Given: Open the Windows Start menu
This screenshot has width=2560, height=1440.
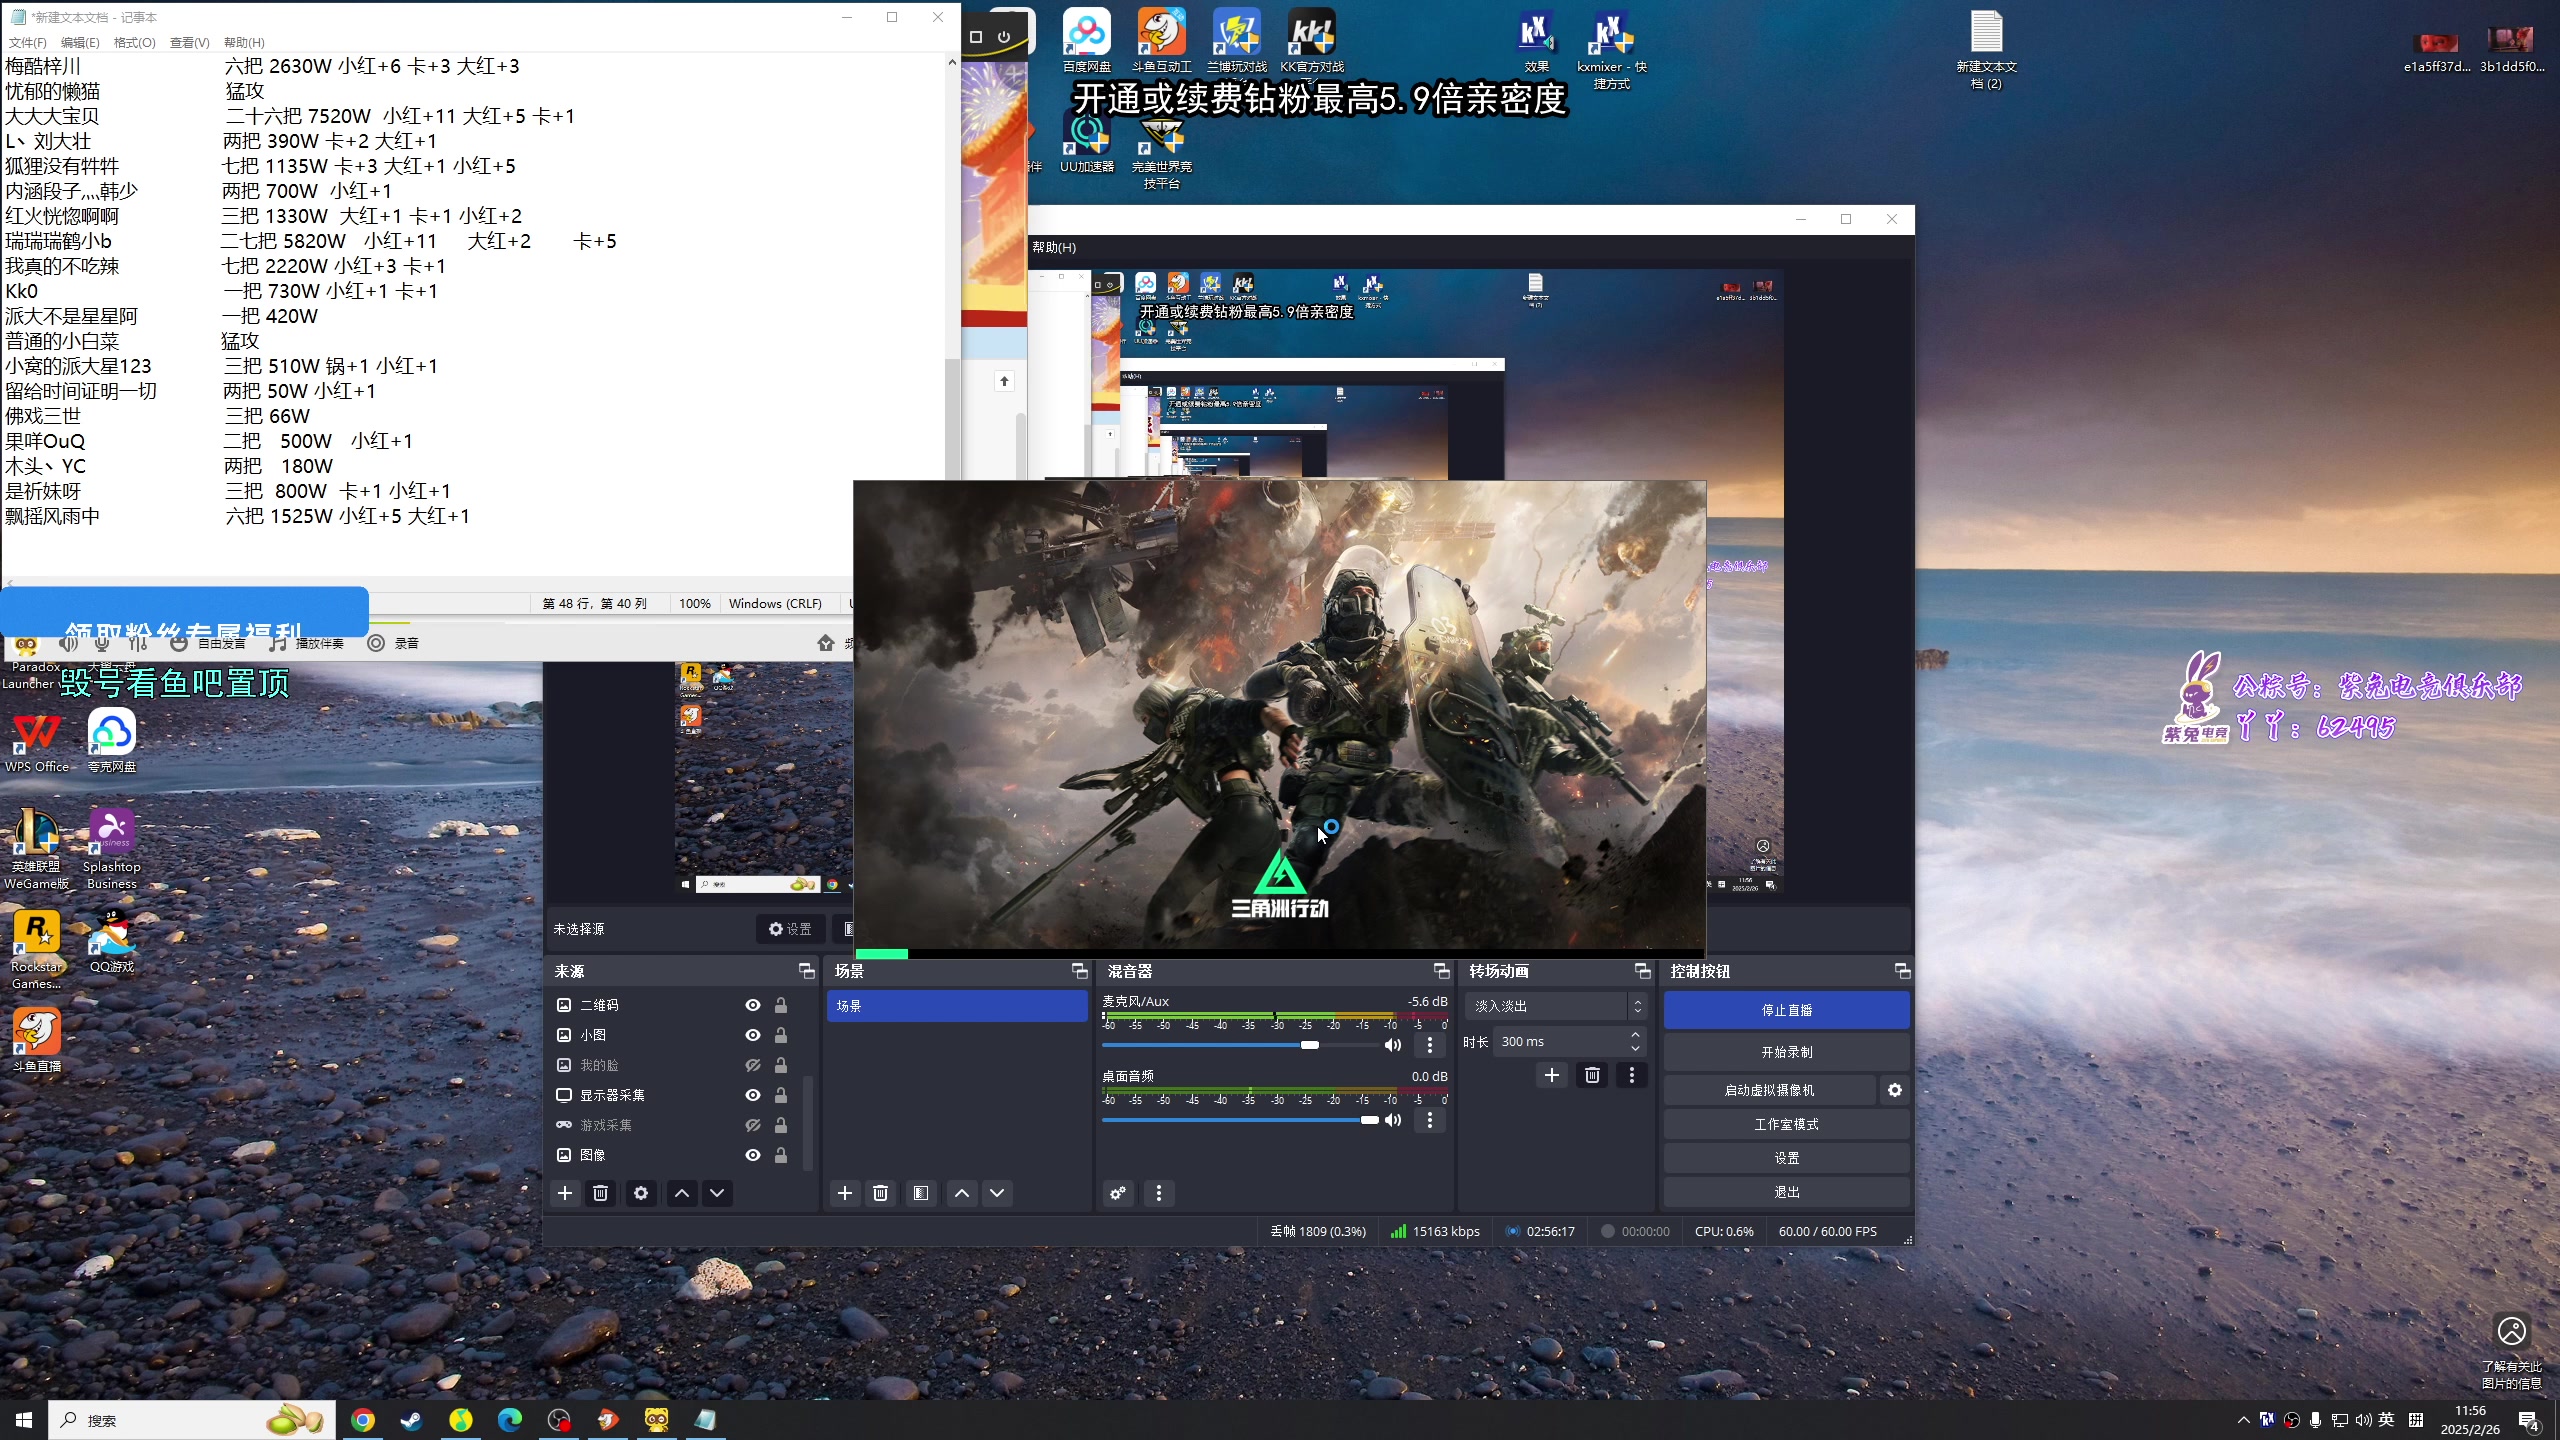Looking at the screenshot, I should (24, 1420).
